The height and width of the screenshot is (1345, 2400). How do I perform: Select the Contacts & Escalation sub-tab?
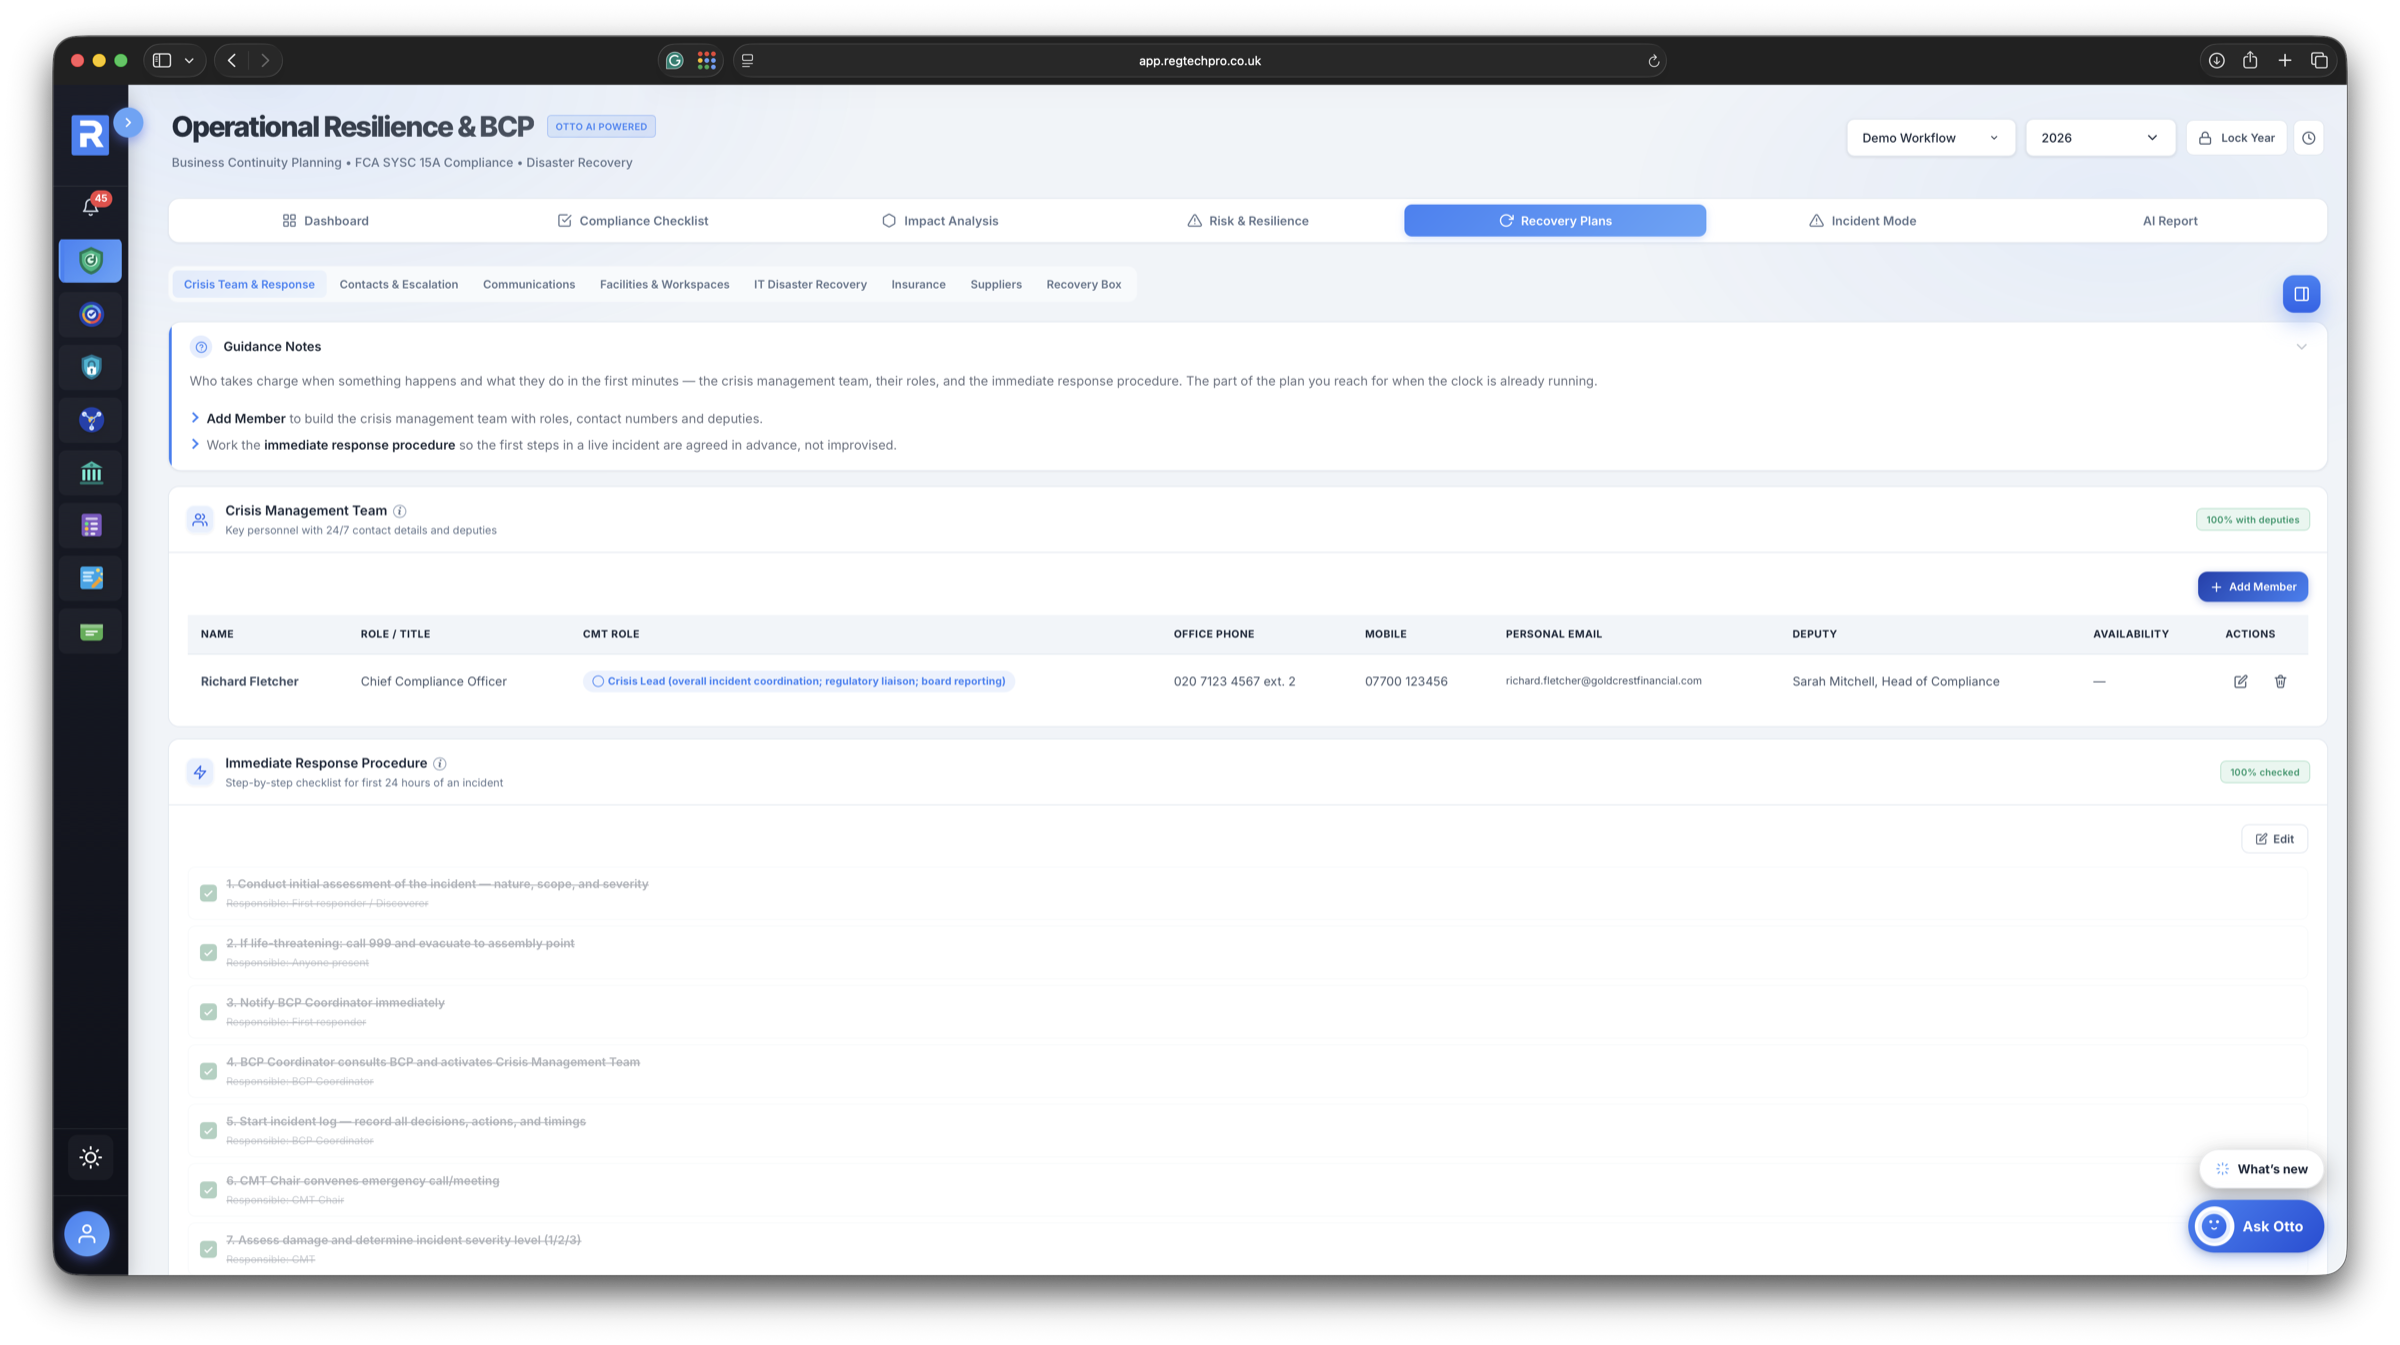[x=399, y=285]
